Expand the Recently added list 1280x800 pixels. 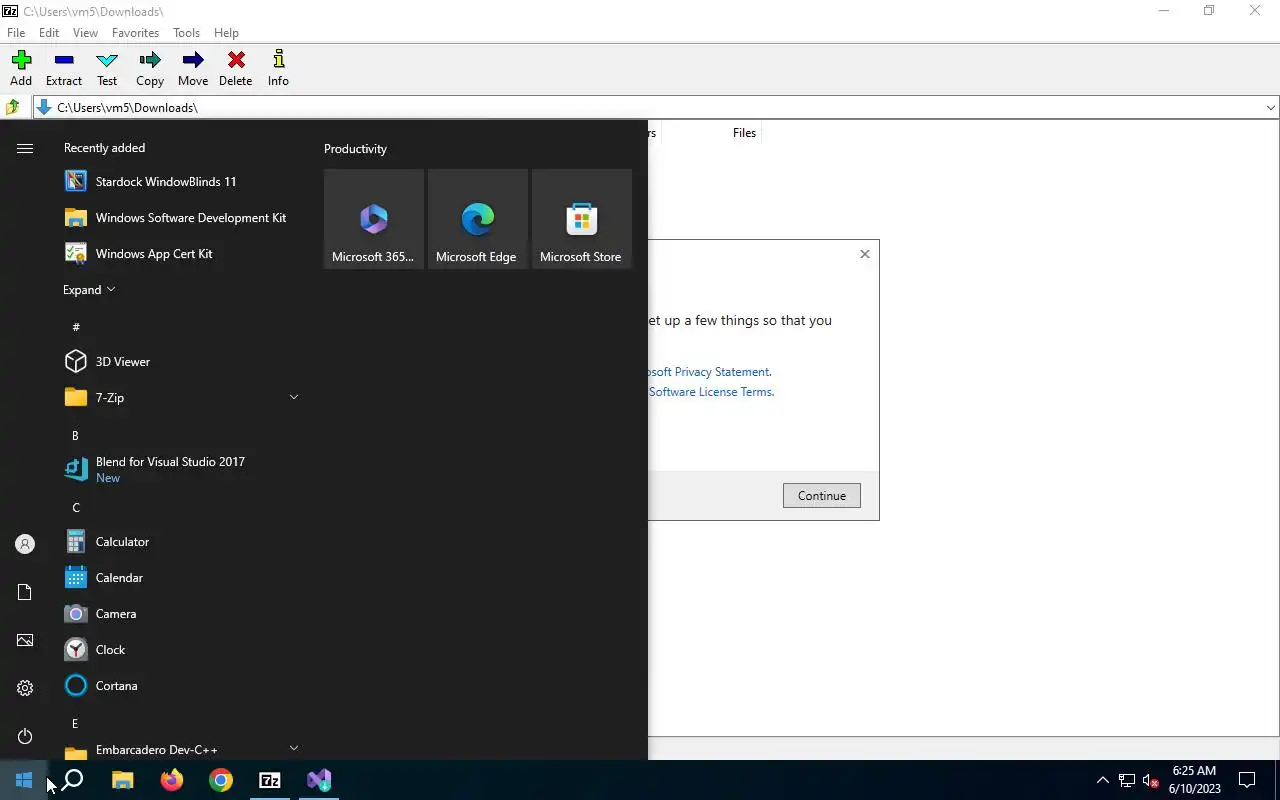pos(89,290)
